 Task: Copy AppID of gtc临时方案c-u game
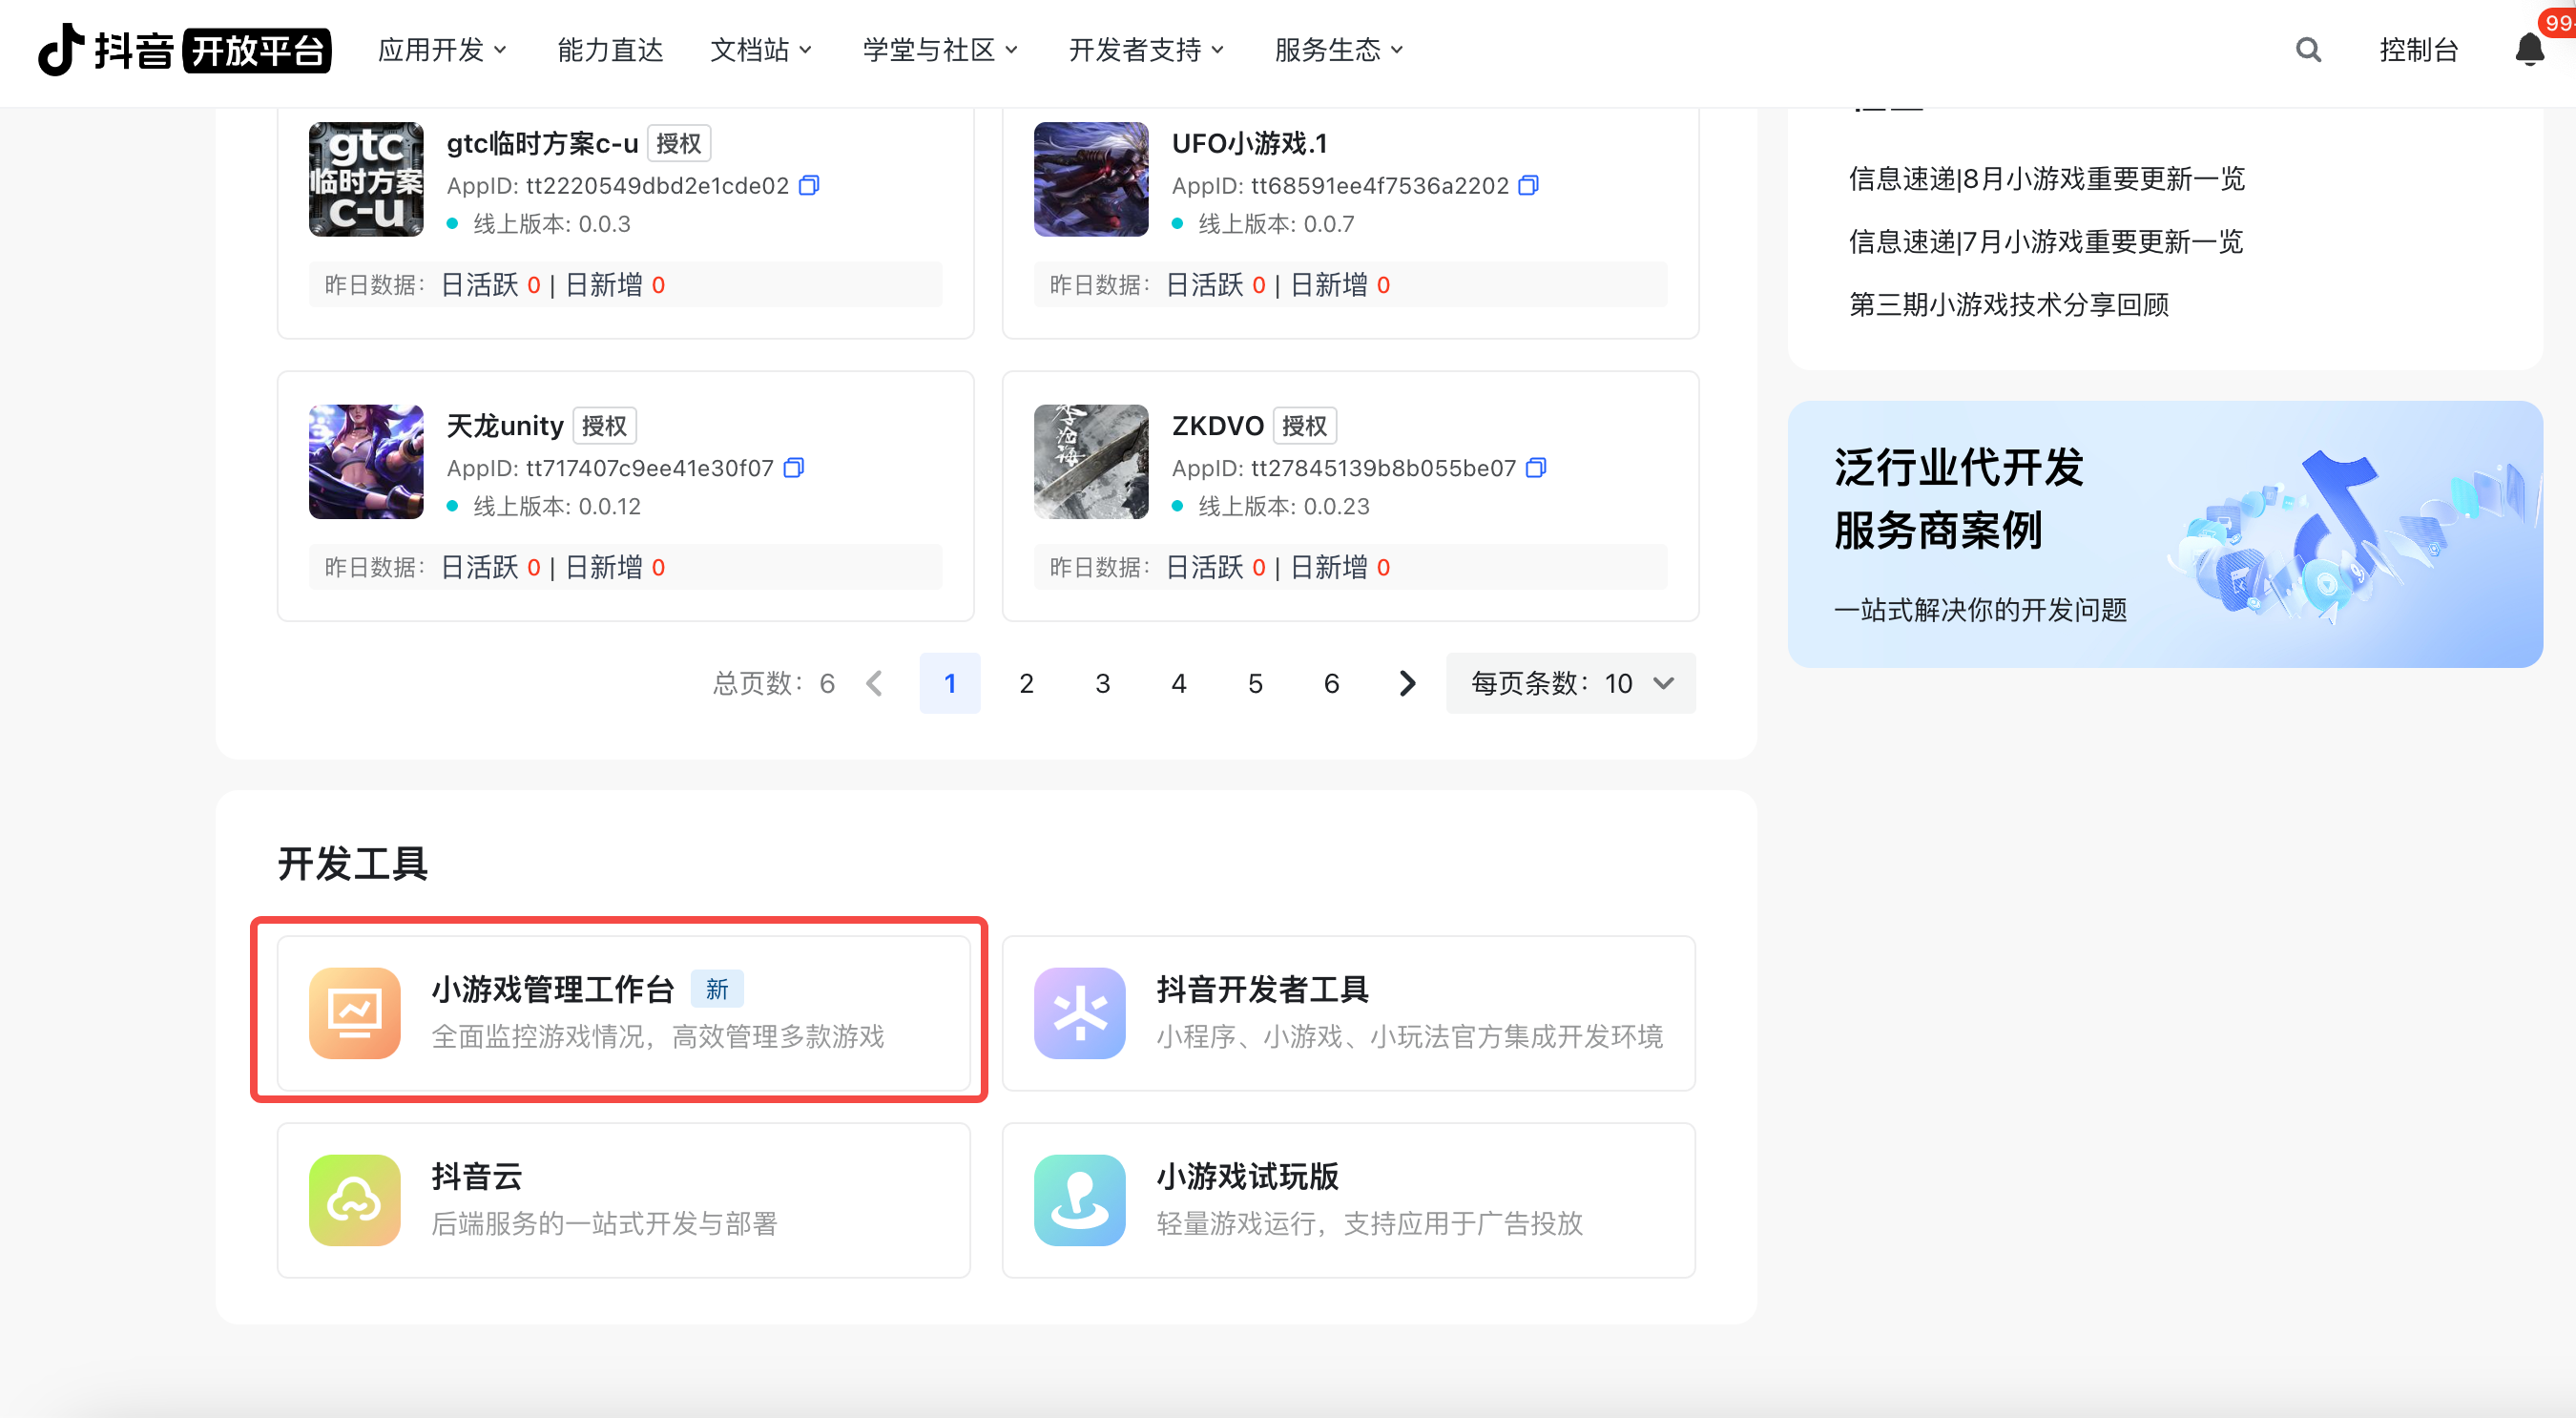pos(809,185)
